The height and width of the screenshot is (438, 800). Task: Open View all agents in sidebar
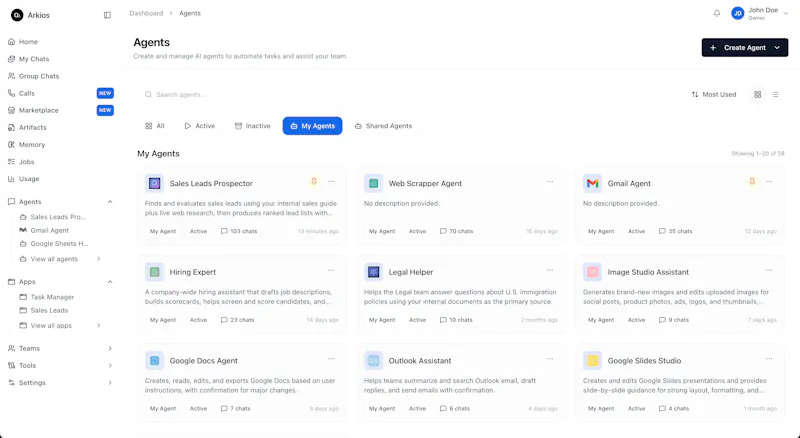click(60, 259)
